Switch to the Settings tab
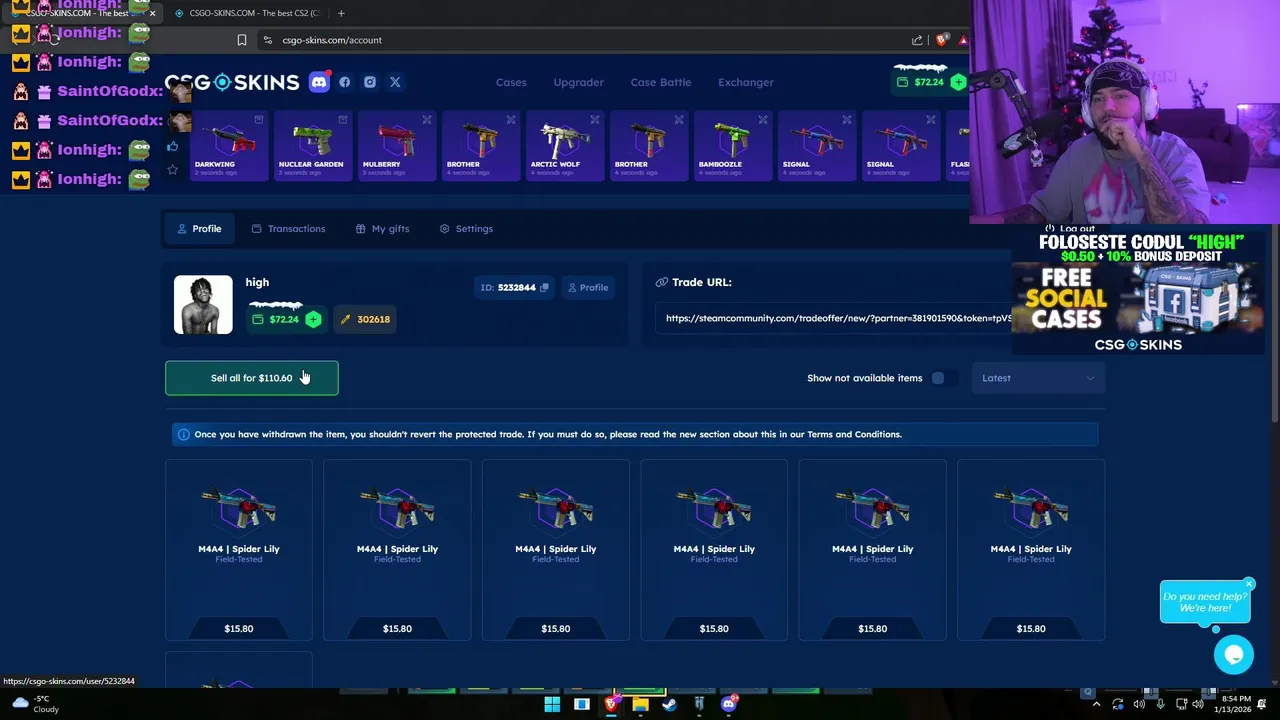Screen dimensions: 1280x720 pyautogui.click(x=466, y=229)
